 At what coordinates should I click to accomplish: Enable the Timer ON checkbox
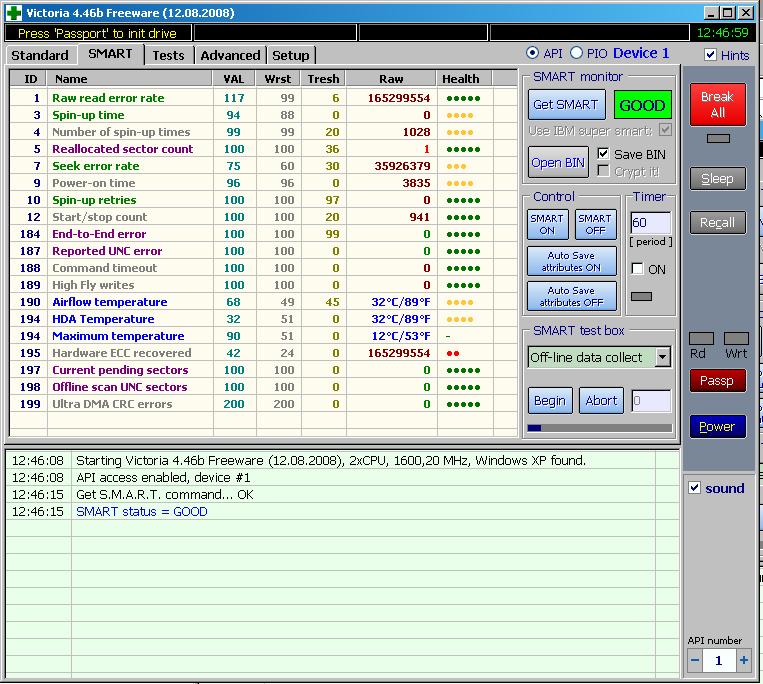[637, 269]
